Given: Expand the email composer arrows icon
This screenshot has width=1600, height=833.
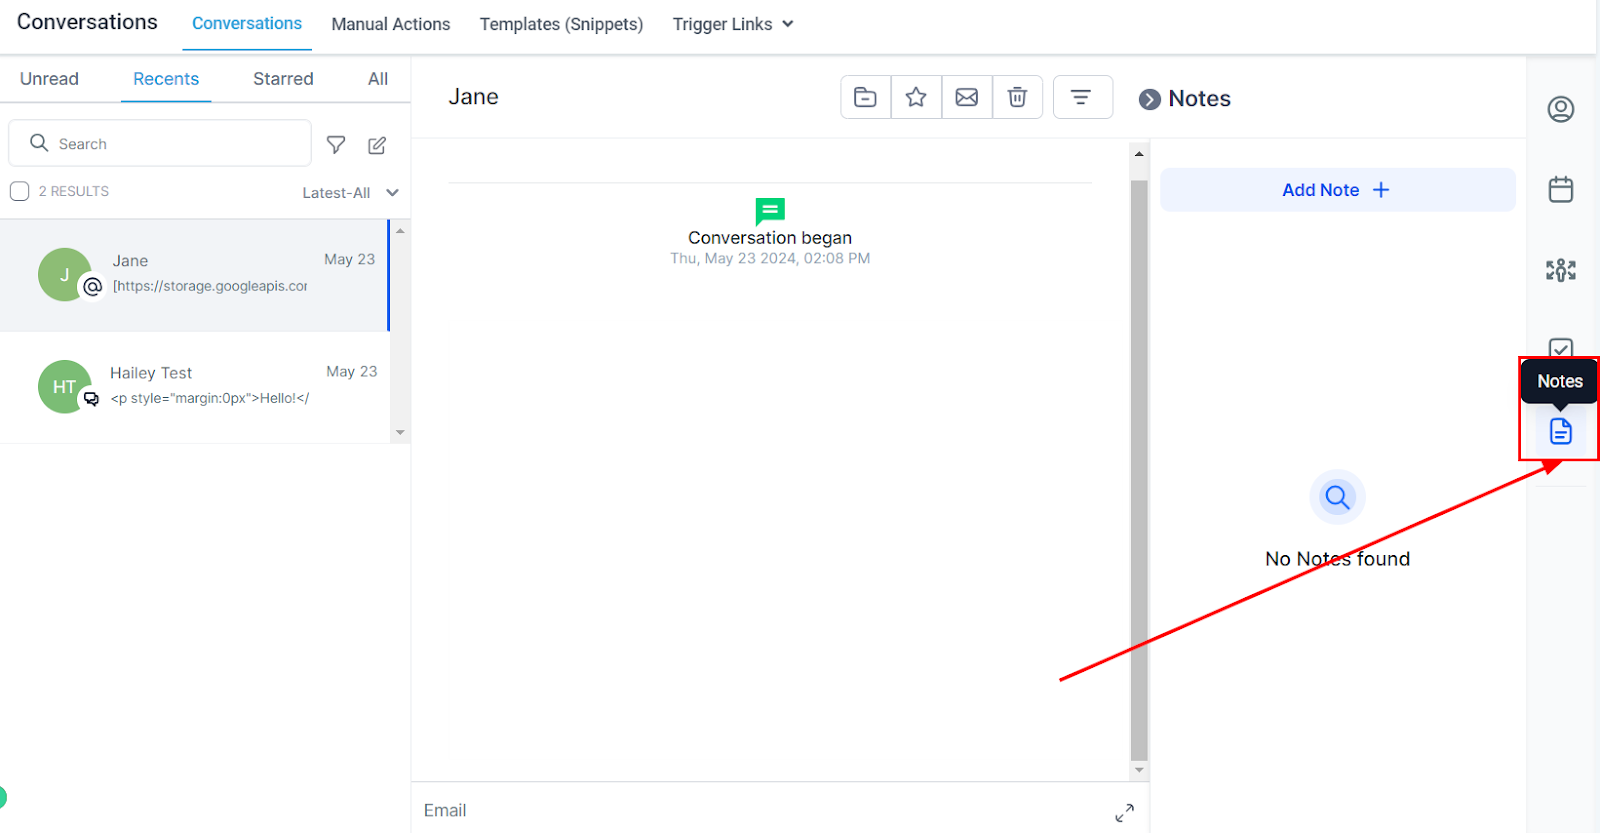Looking at the screenshot, I should 1125,813.
